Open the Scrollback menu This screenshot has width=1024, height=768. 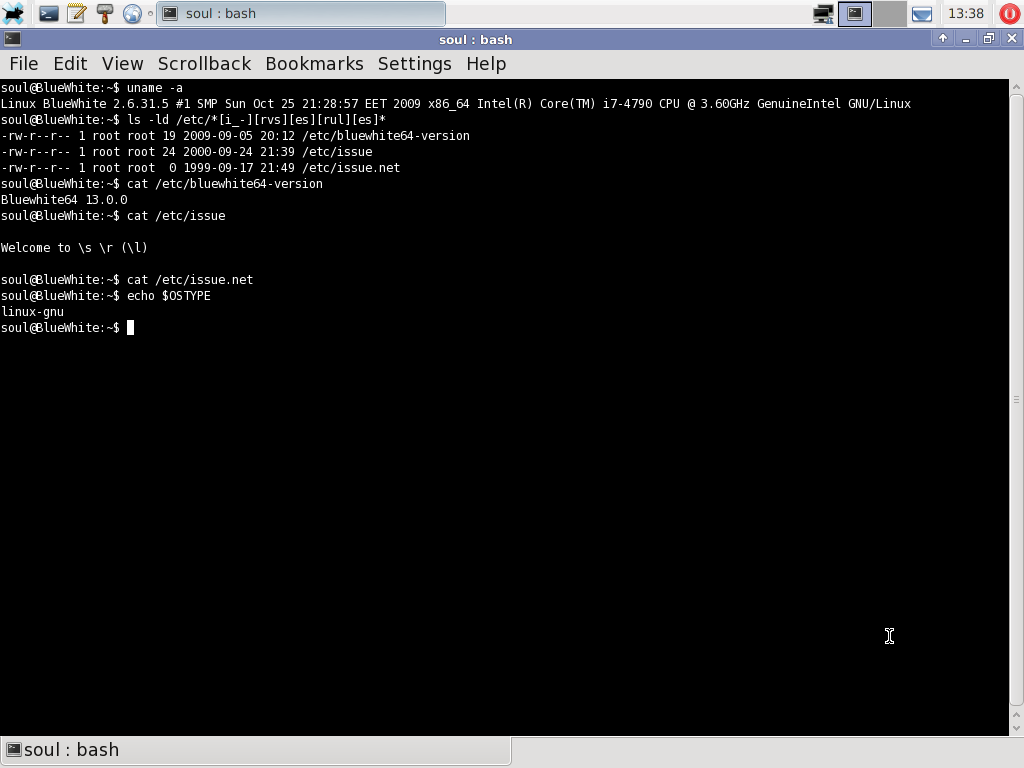(x=204, y=63)
